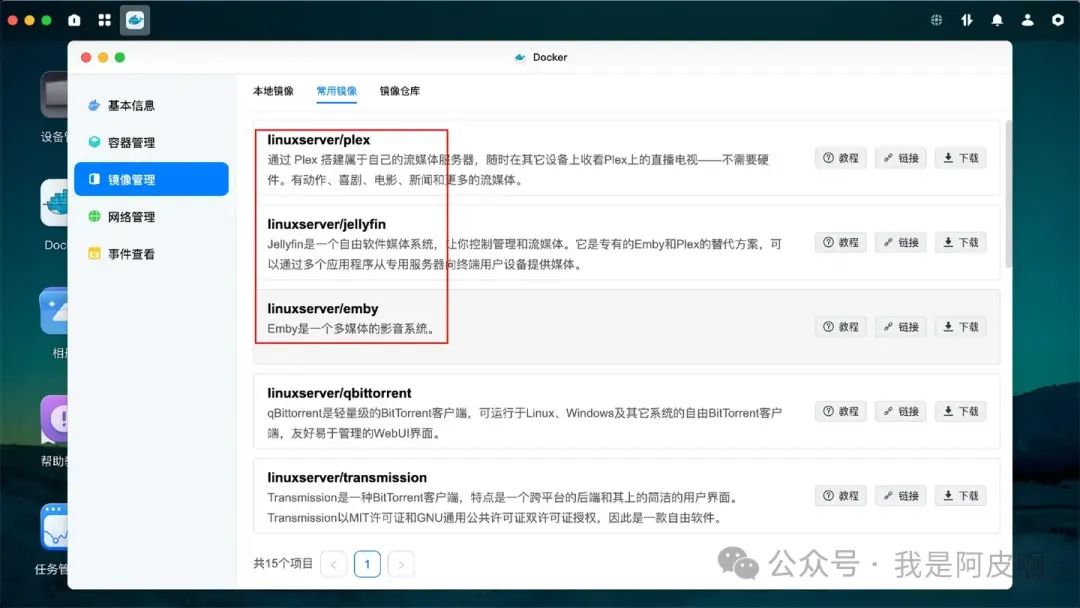Viewport: 1080px width, 608px height.
Task: Click the 共15个项目 count text
Action: [283, 563]
